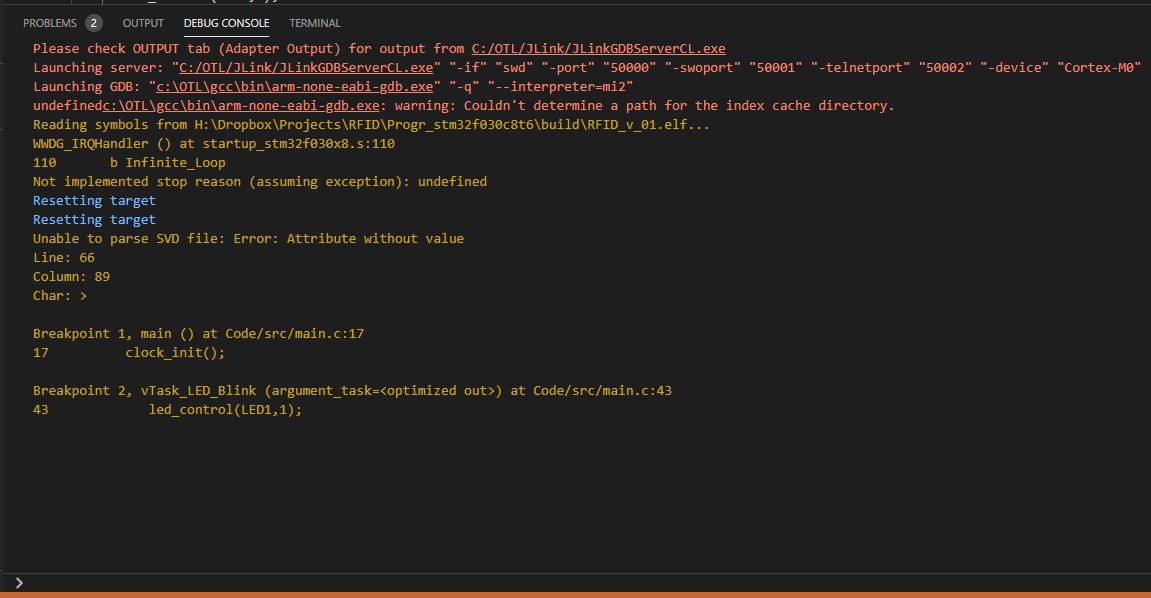Select the 'Char: >' text

click(x=60, y=296)
